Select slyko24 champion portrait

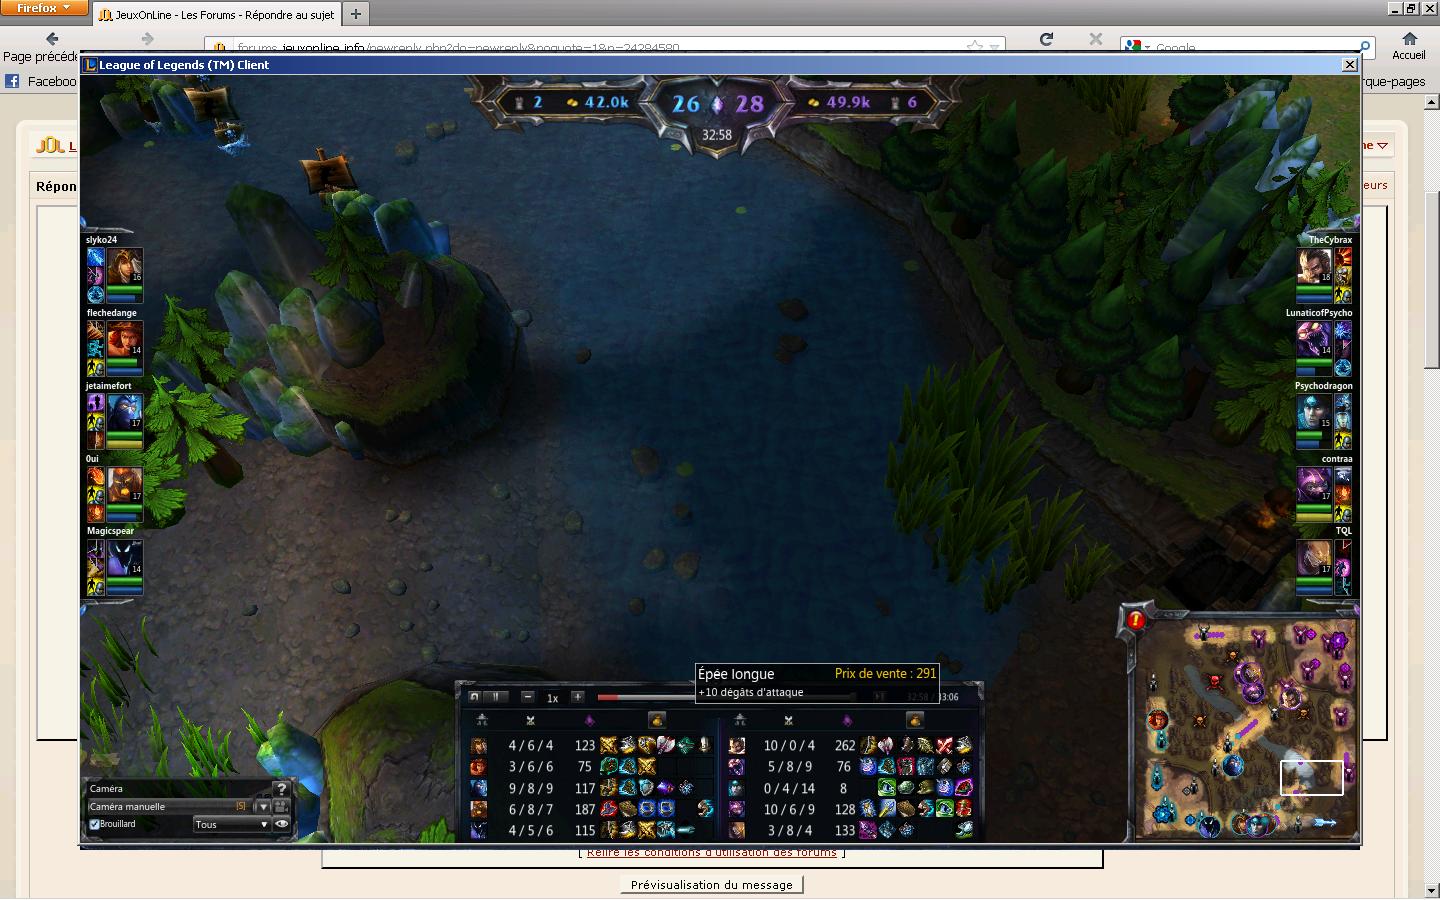[x=124, y=266]
